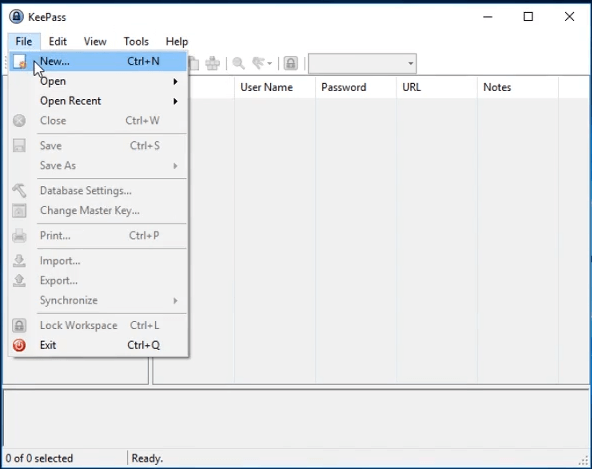Expand the Open submenu
Viewport: 592px width, 469px height.
click(x=98, y=81)
